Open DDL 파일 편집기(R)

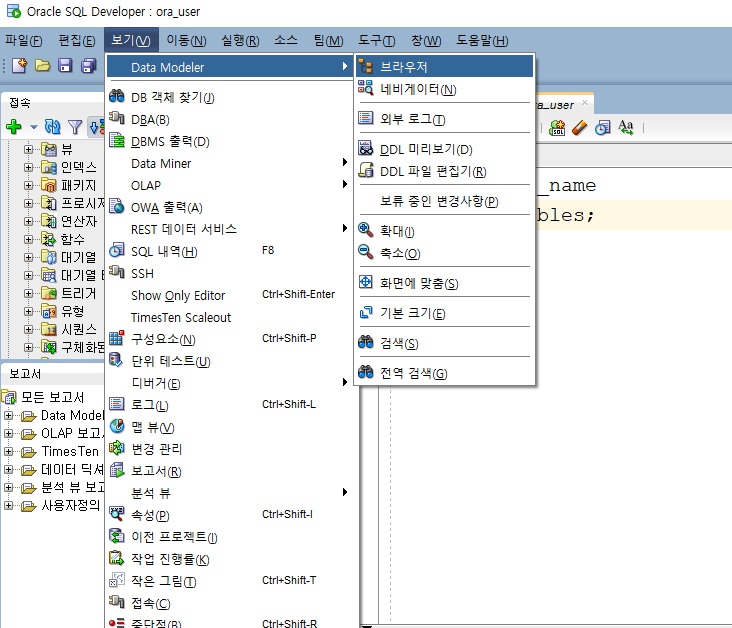444,171
